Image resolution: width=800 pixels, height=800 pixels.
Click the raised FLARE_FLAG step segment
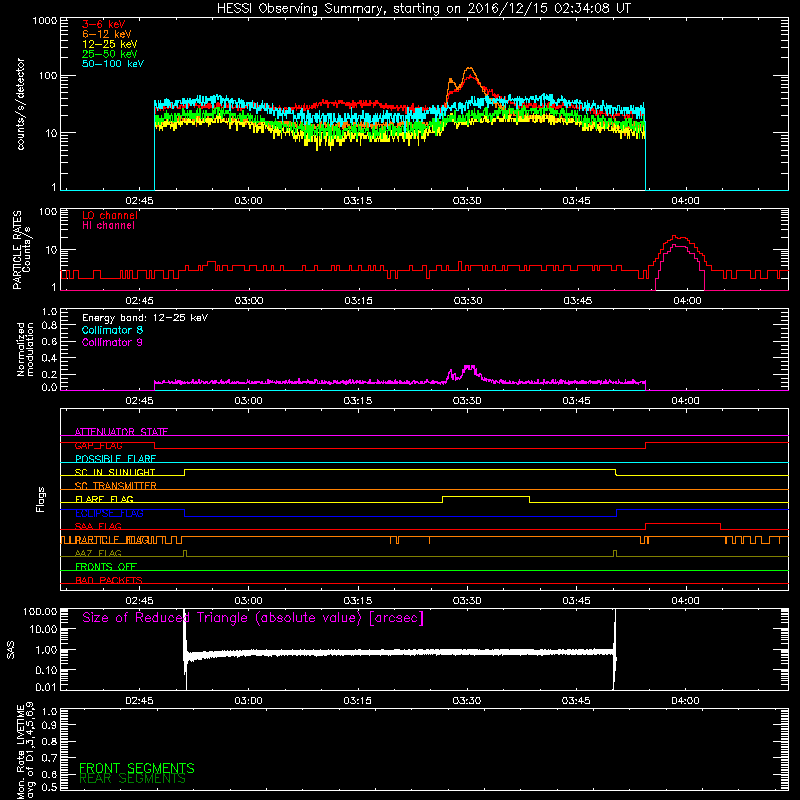486,496
